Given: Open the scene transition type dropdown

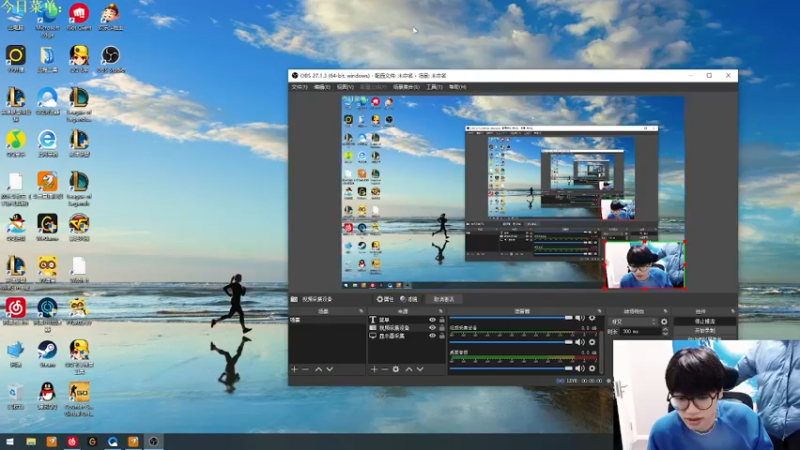Looking at the screenshot, I should point(633,322).
